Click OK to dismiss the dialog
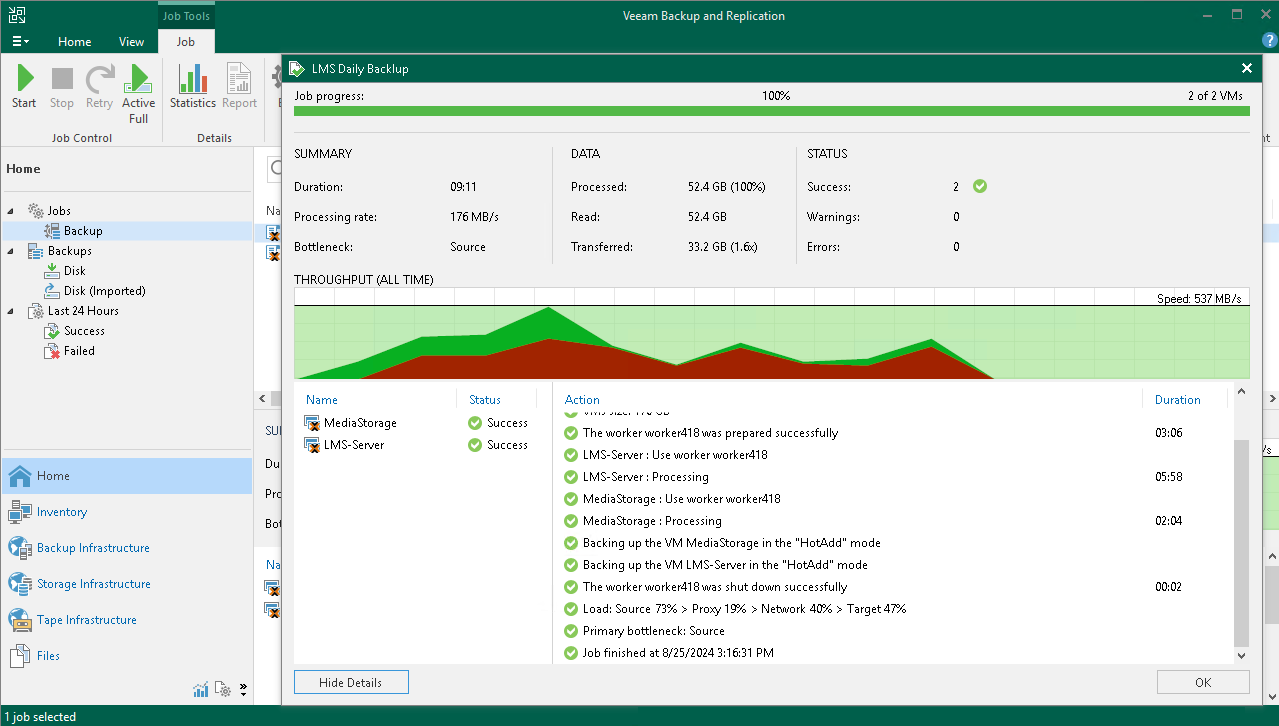Image resolution: width=1279 pixels, height=726 pixels. pyautogui.click(x=1203, y=682)
